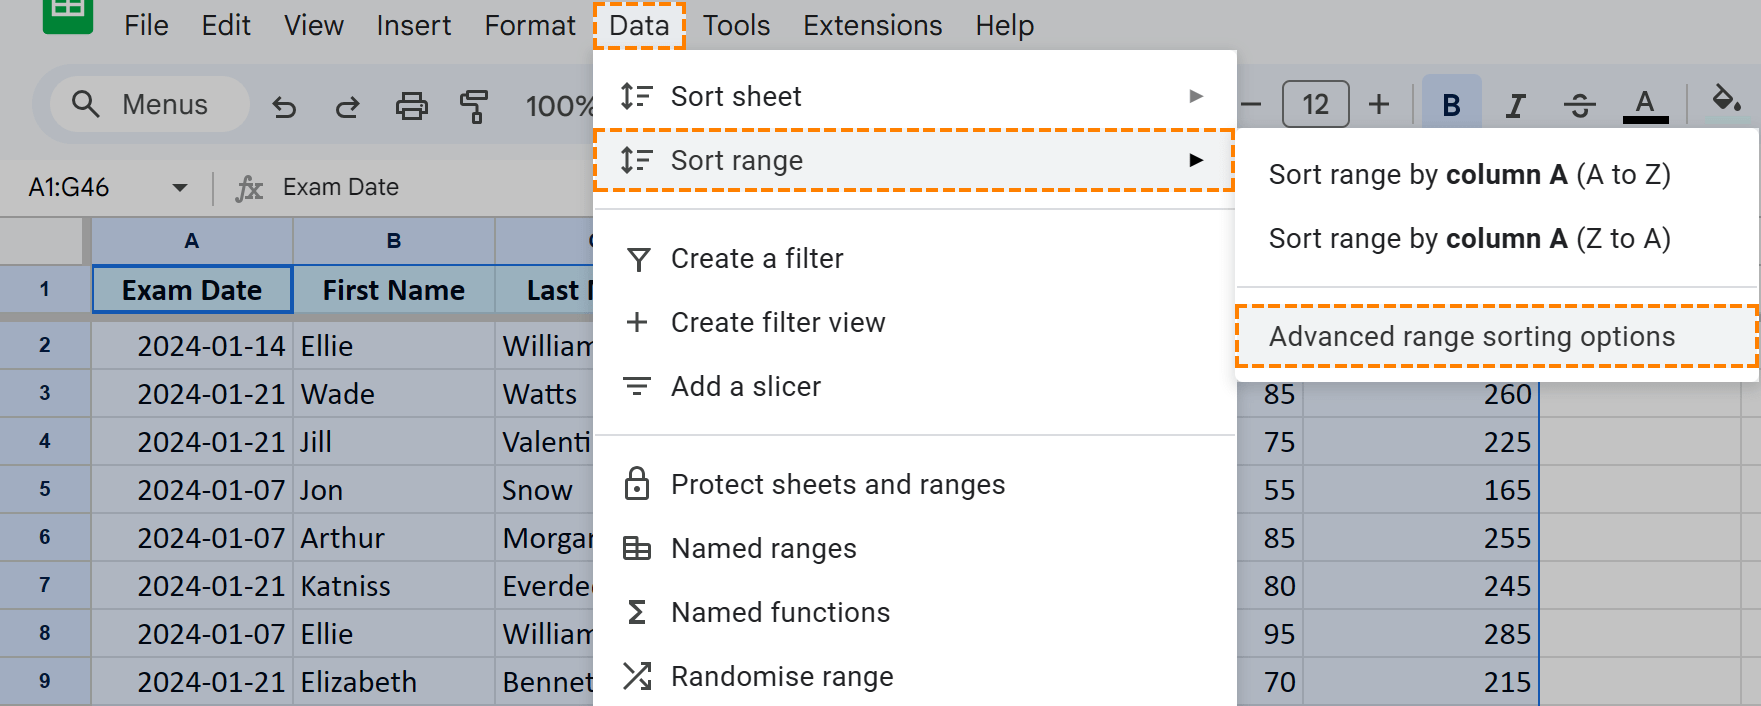Screen dimensions: 1761x706
Task: Select Protect sheets and ranges
Action: [x=914, y=484]
